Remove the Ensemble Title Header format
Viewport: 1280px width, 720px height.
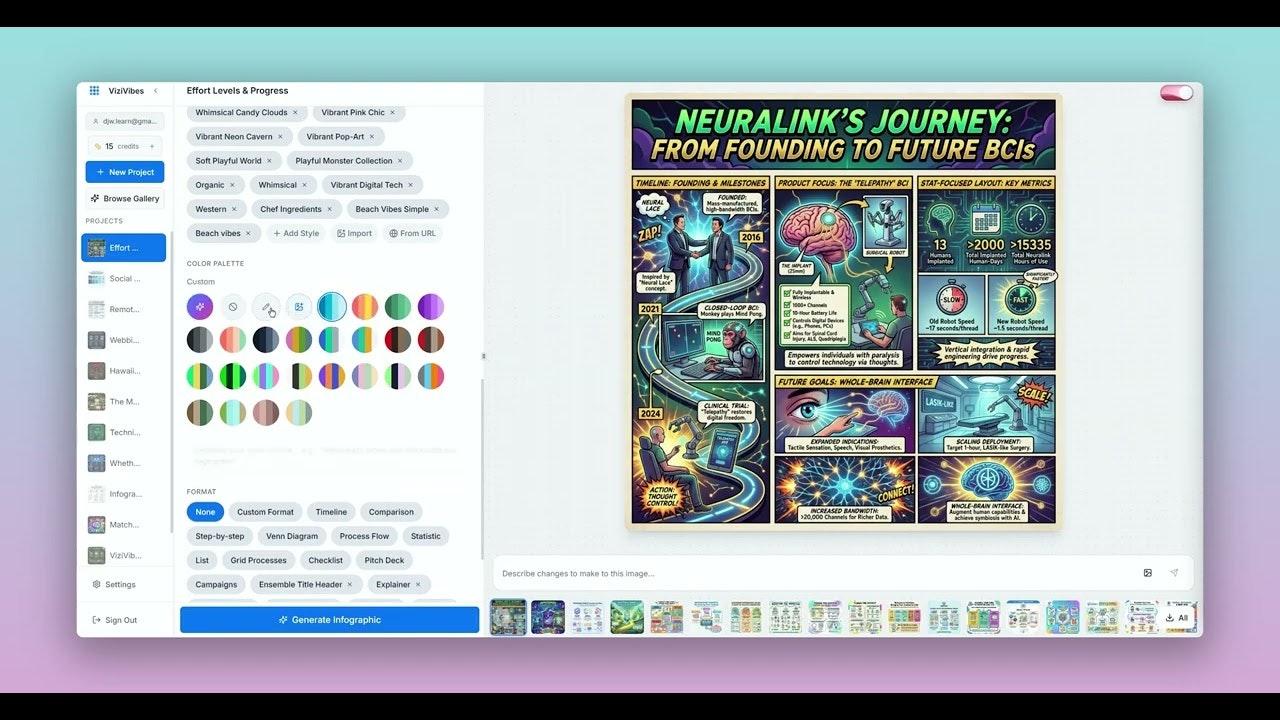point(352,584)
